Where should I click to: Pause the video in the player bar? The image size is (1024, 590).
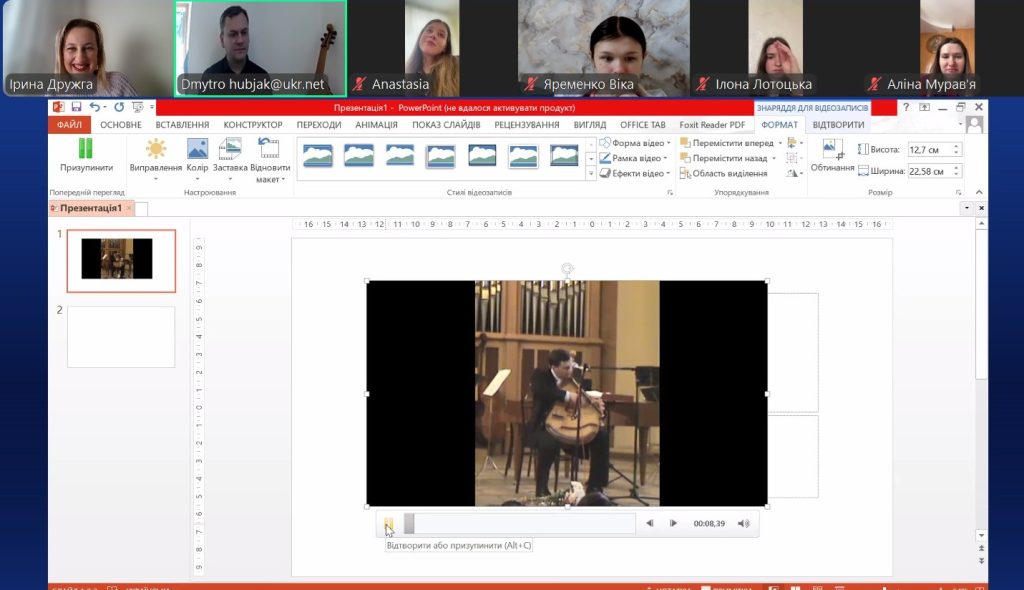point(389,523)
